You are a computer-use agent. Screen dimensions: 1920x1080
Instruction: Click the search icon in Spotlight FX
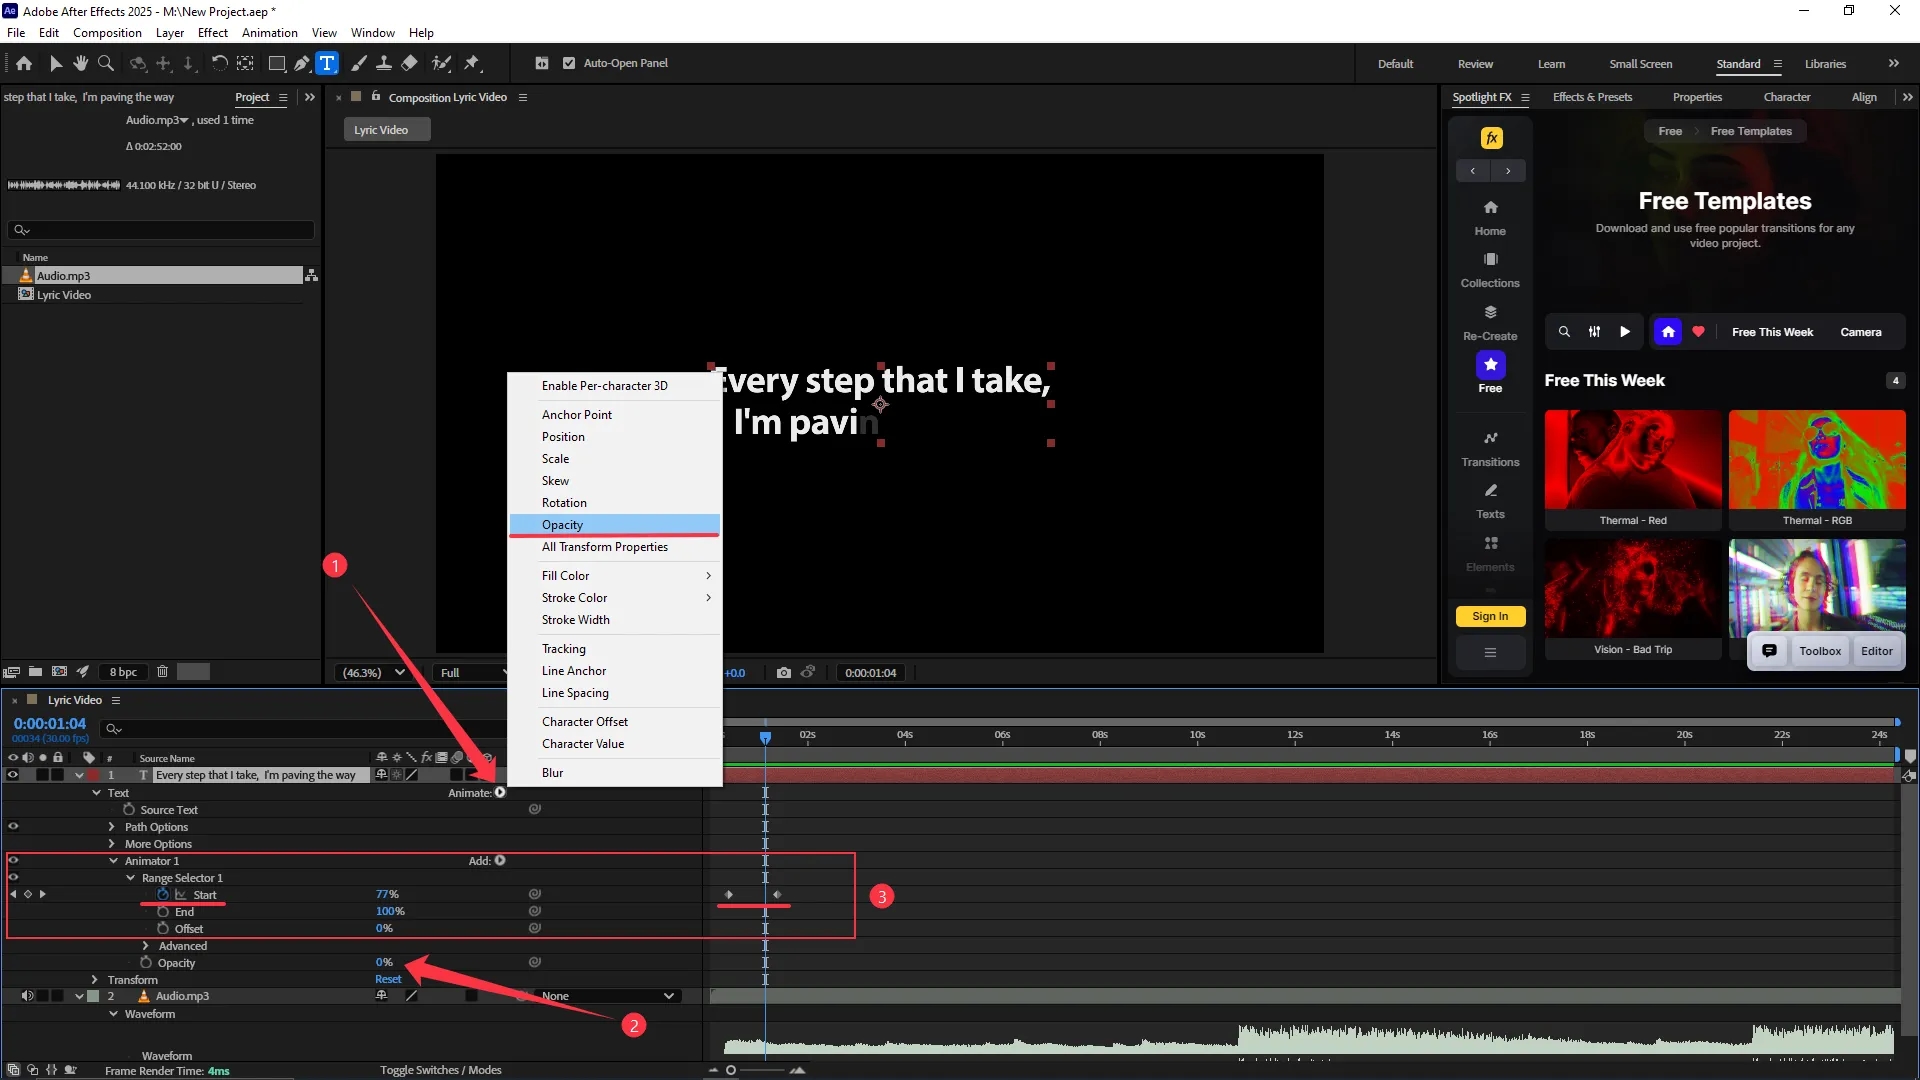point(1564,332)
